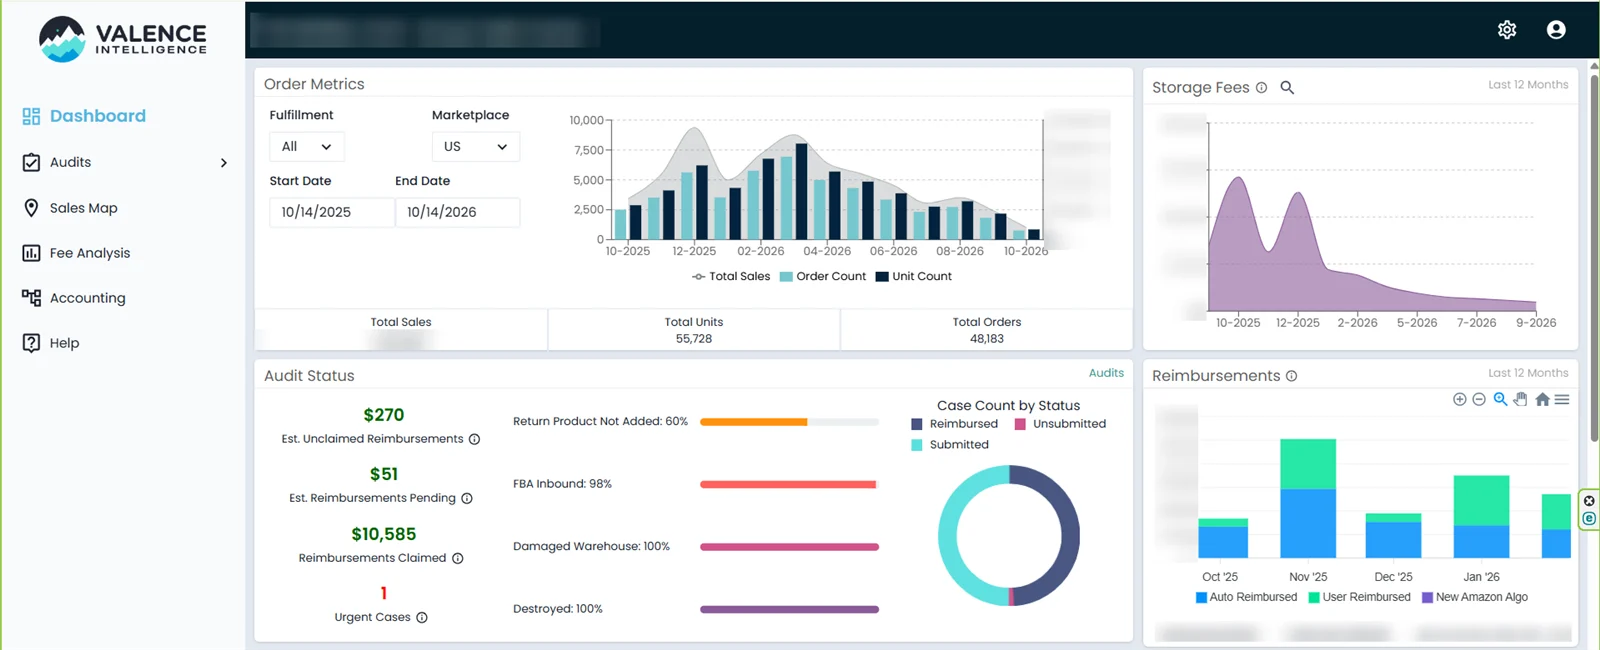The width and height of the screenshot is (1600, 650).
Task: Dismiss the side widget with X icon
Action: [1589, 501]
